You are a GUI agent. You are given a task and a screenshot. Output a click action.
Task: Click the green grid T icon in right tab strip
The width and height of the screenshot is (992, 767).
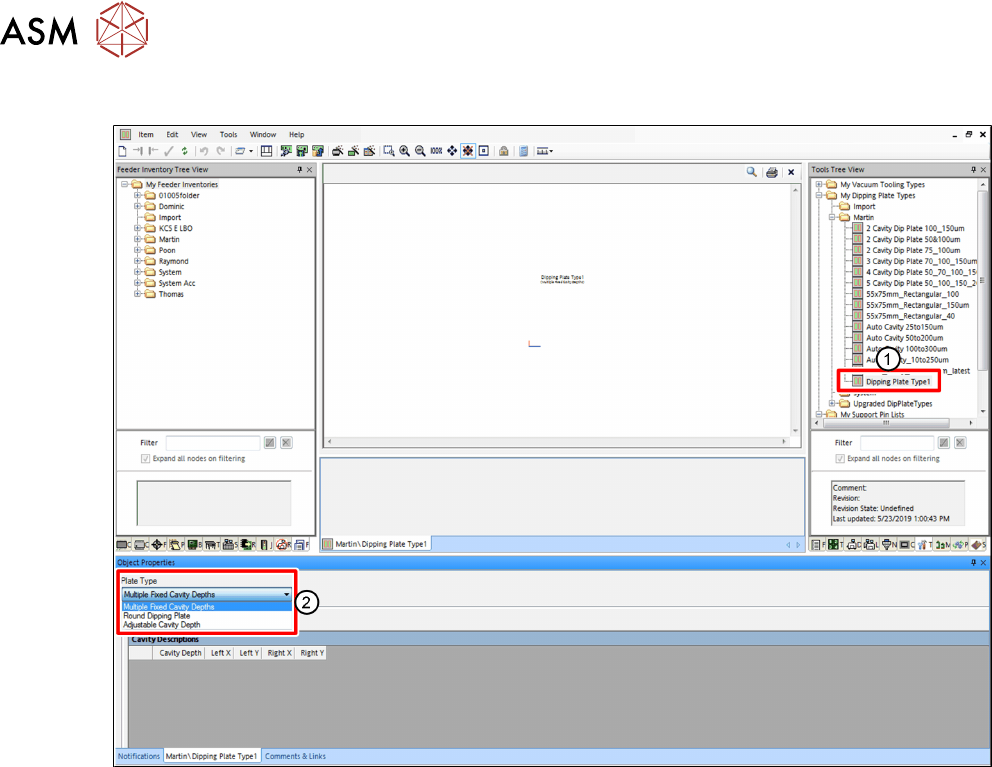833,544
